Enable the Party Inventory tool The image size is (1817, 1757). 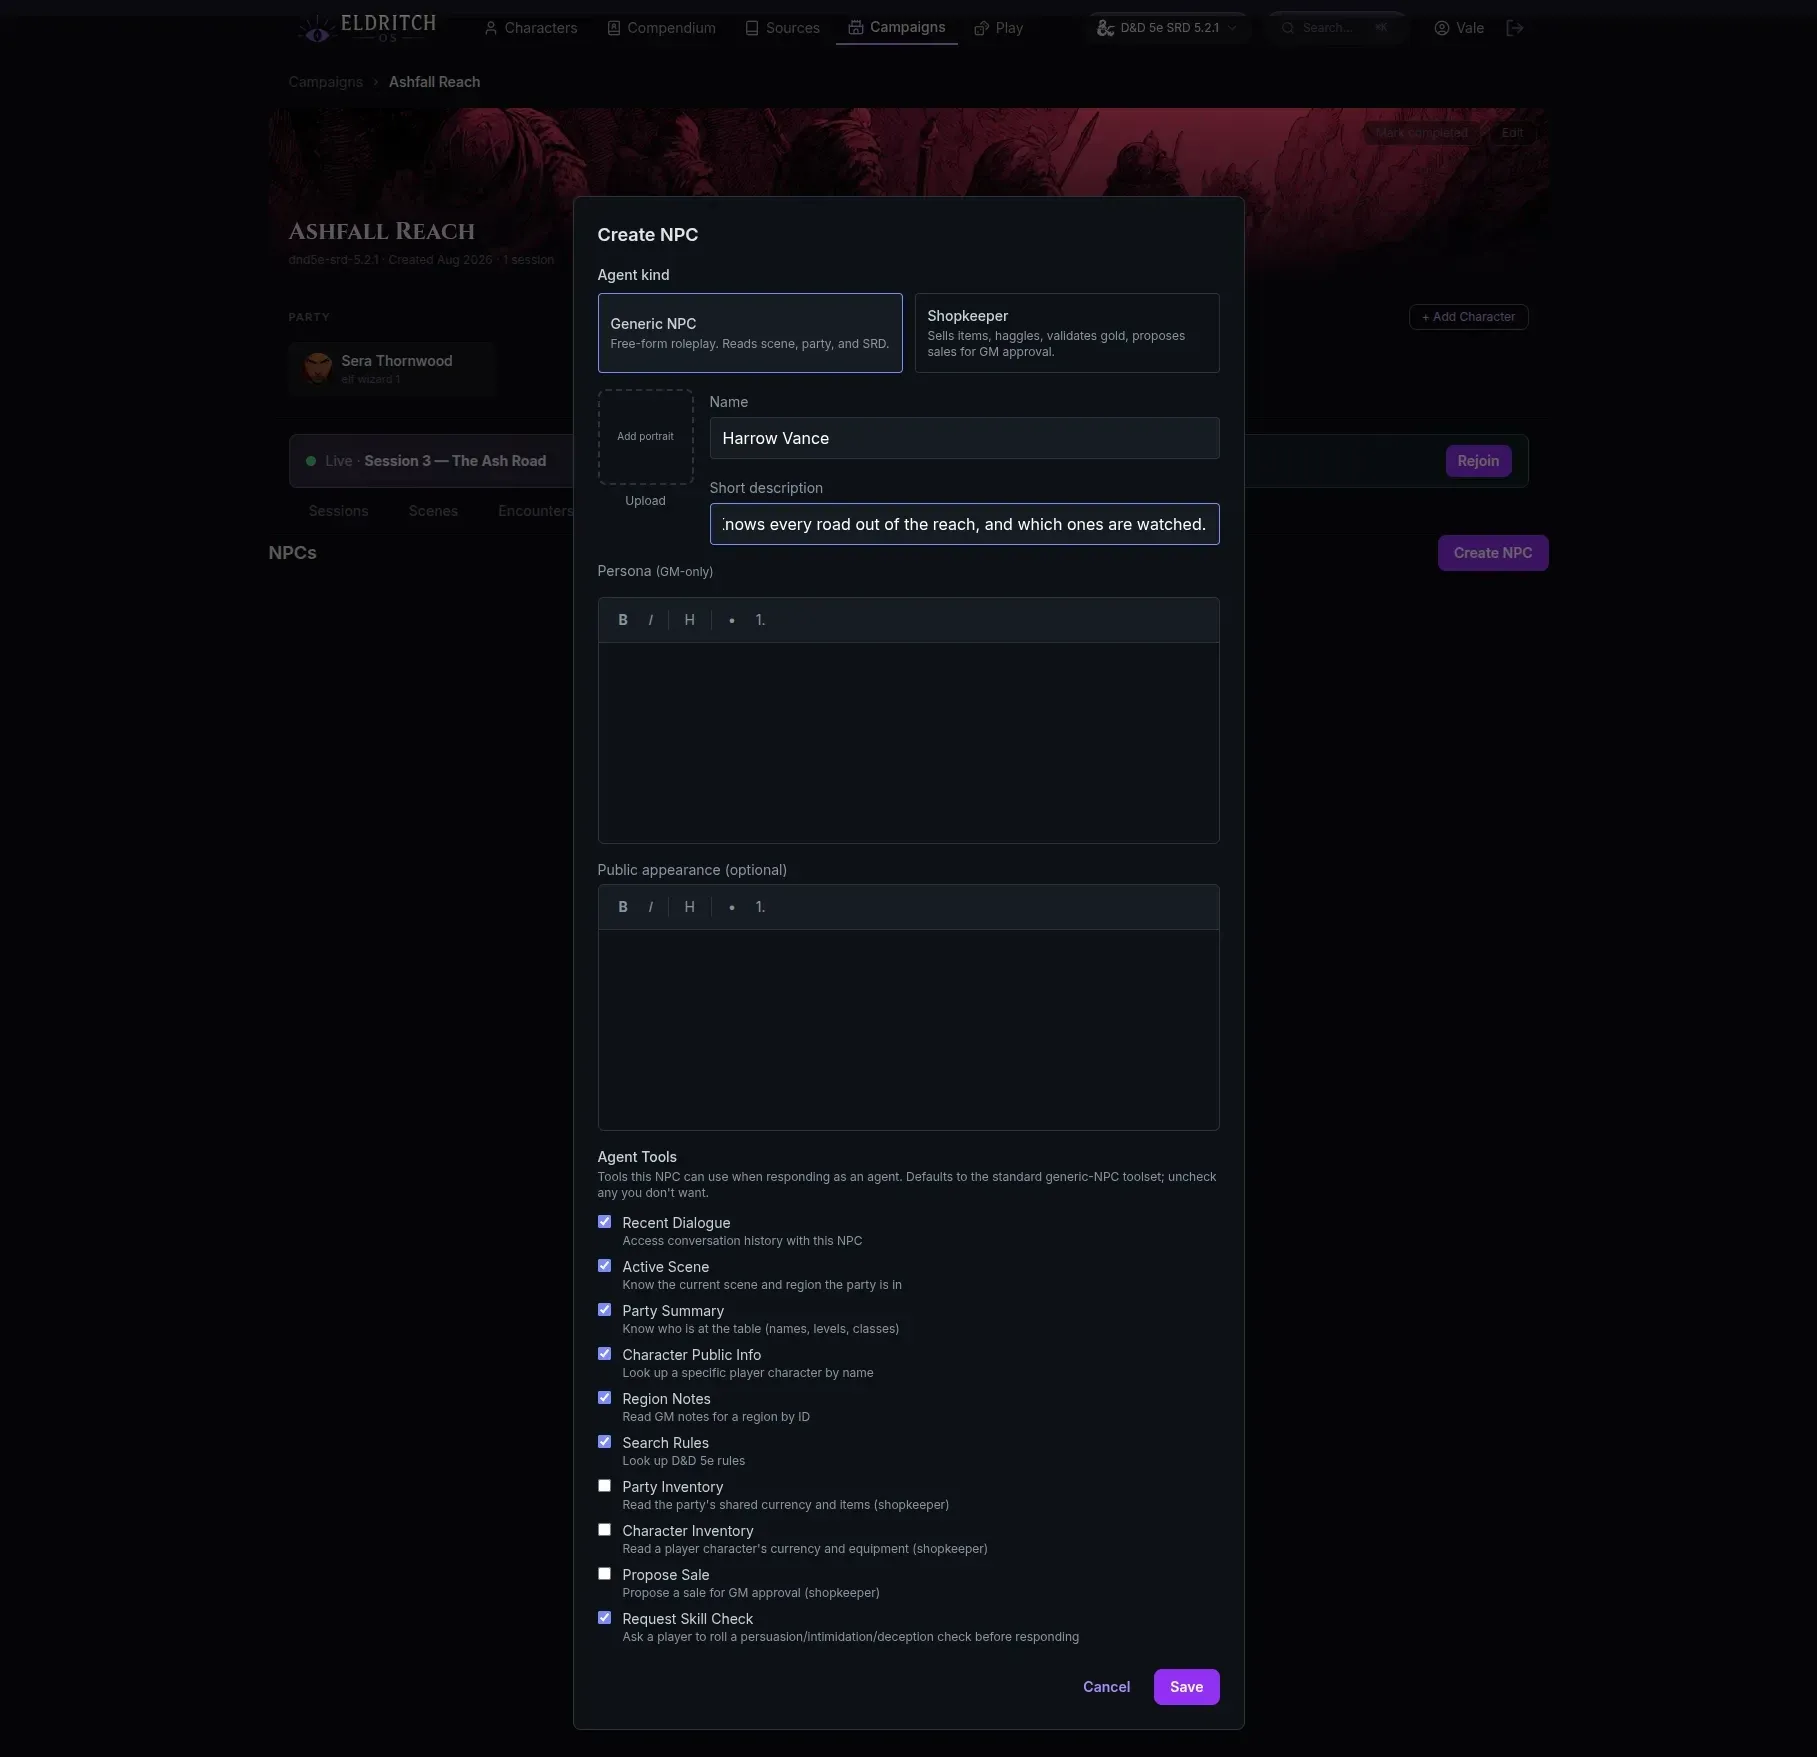[x=604, y=1486]
